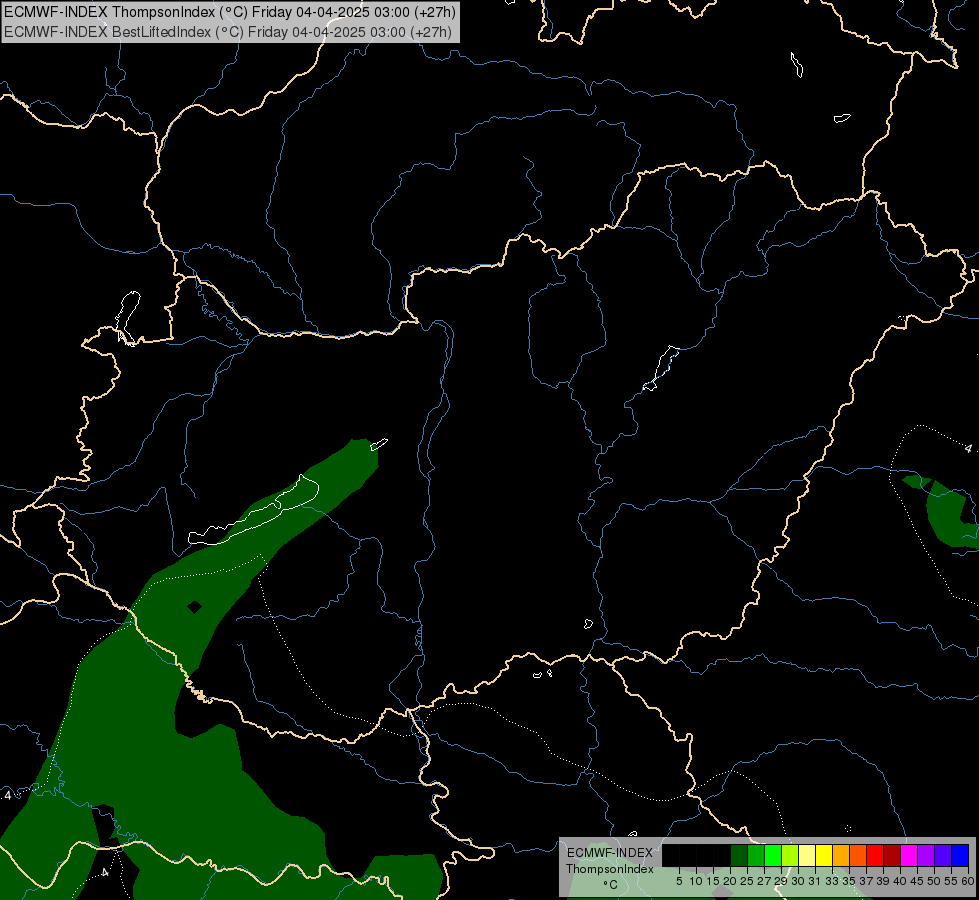The image size is (979, 900).
Task: Click the purple 45–50 legend swatch
Action: tap(926, 855)
